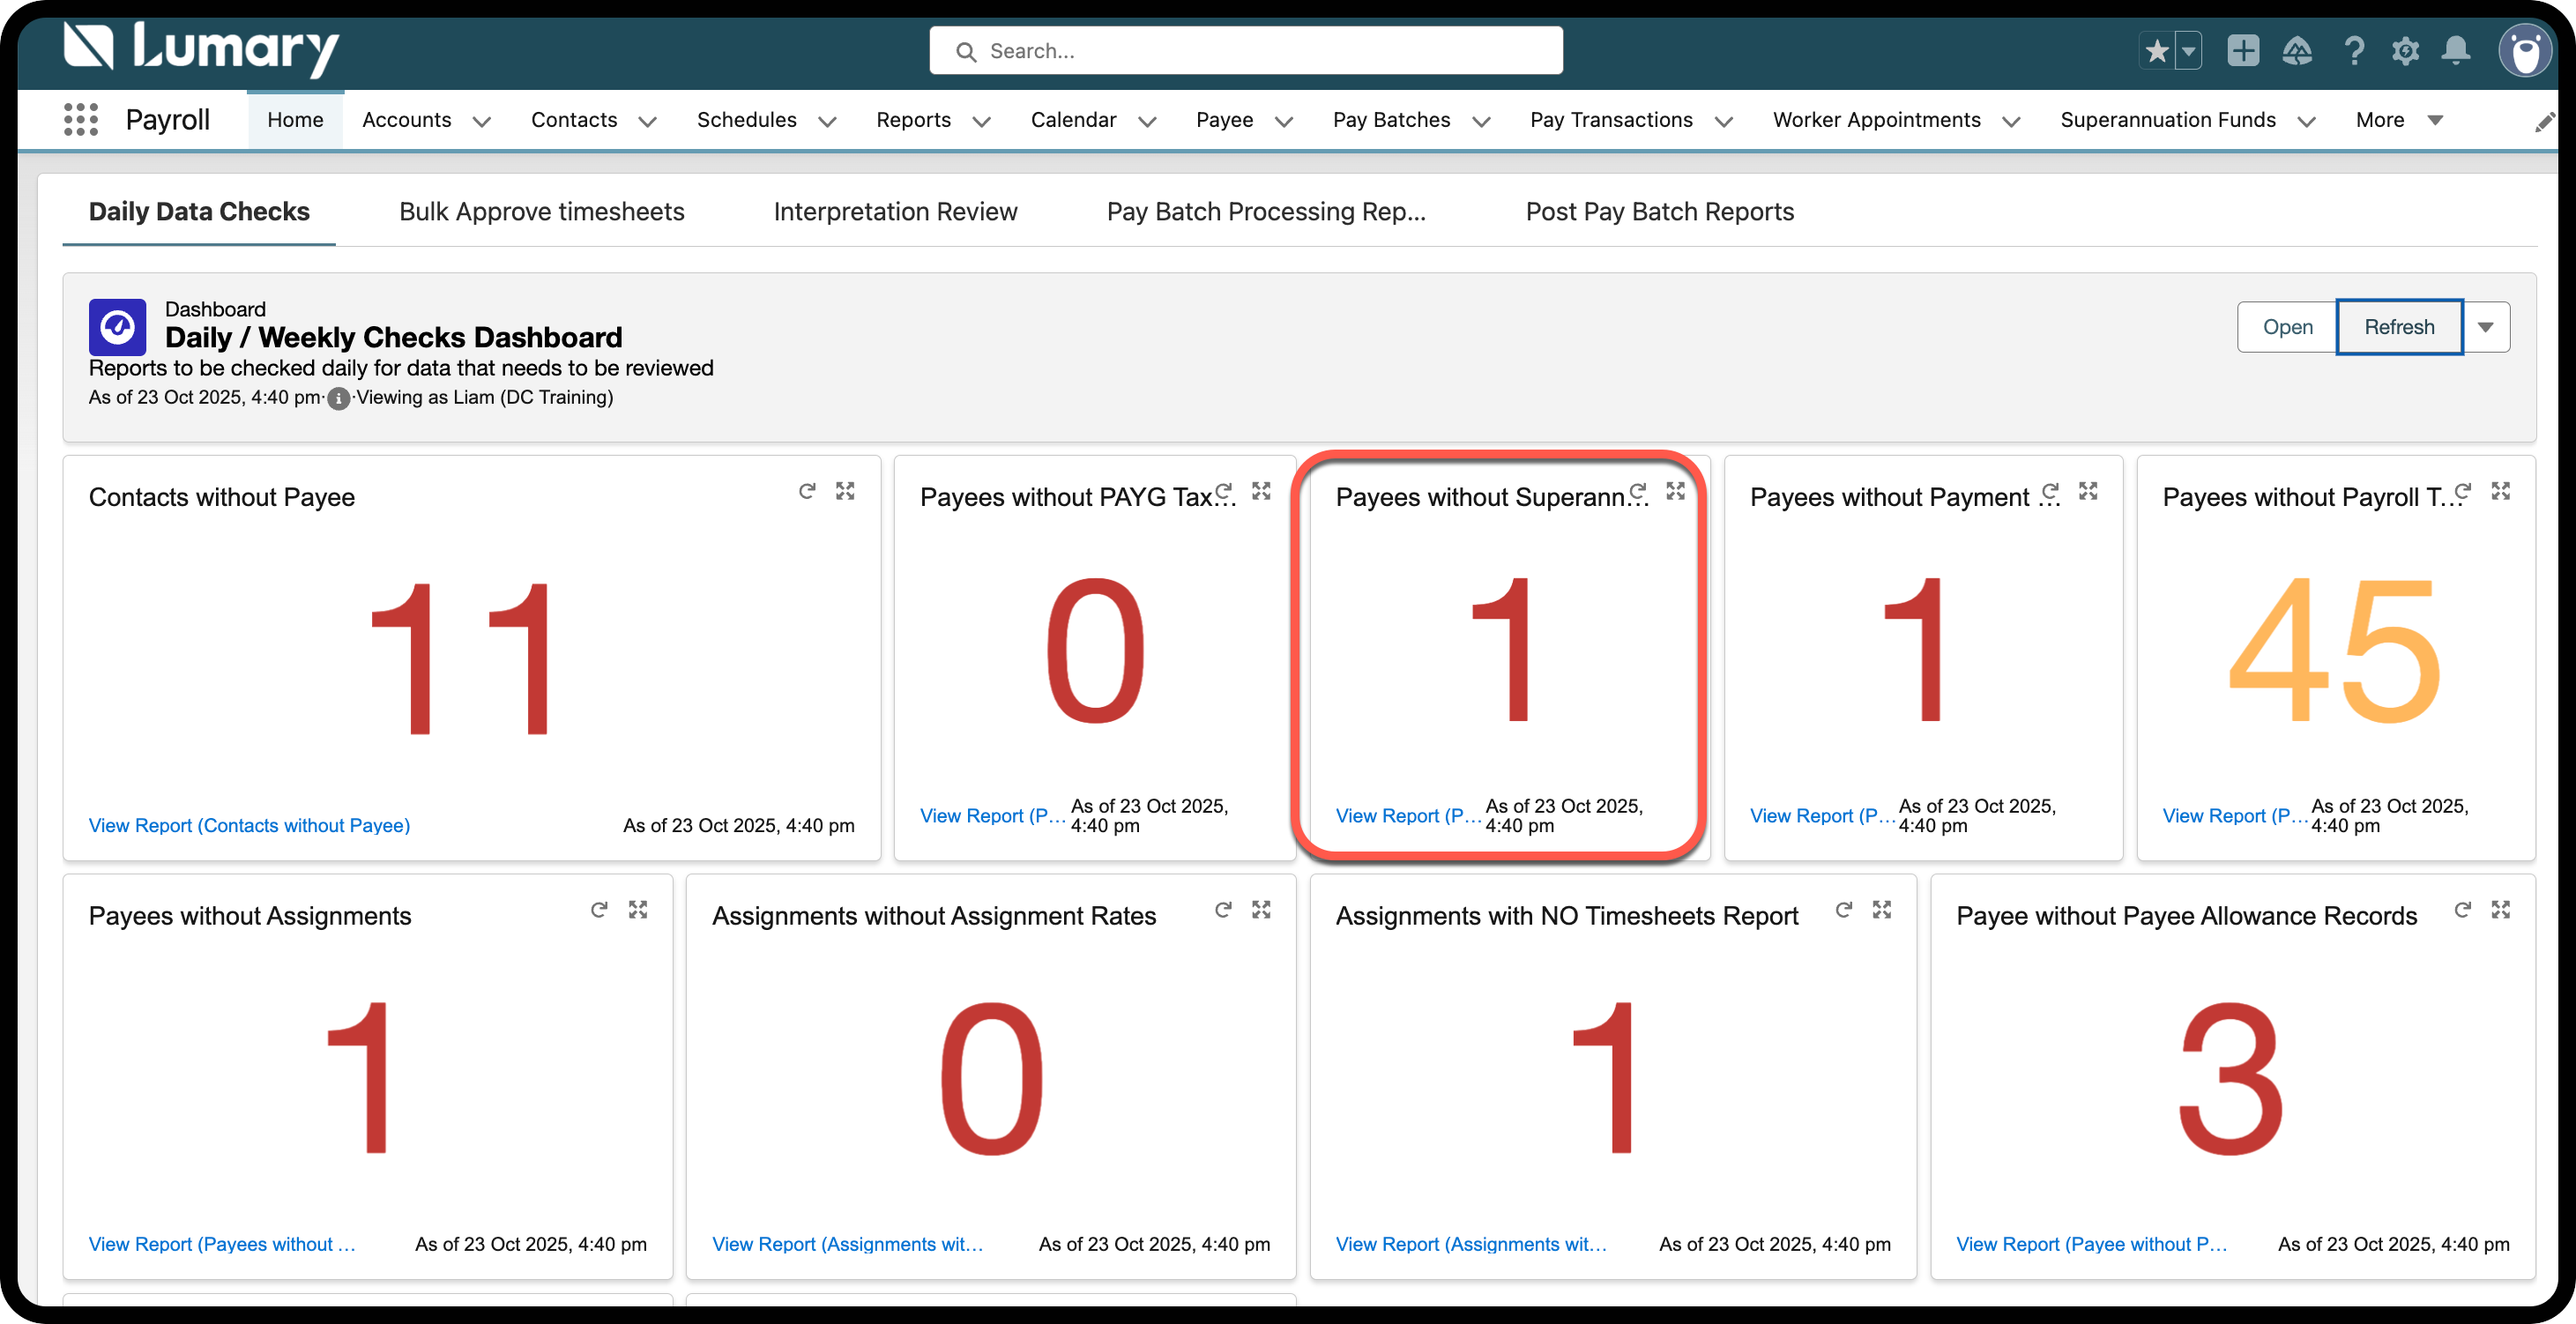Click the global Search field
This screenshot has width=2576, height=1324.
[1246, 51]
